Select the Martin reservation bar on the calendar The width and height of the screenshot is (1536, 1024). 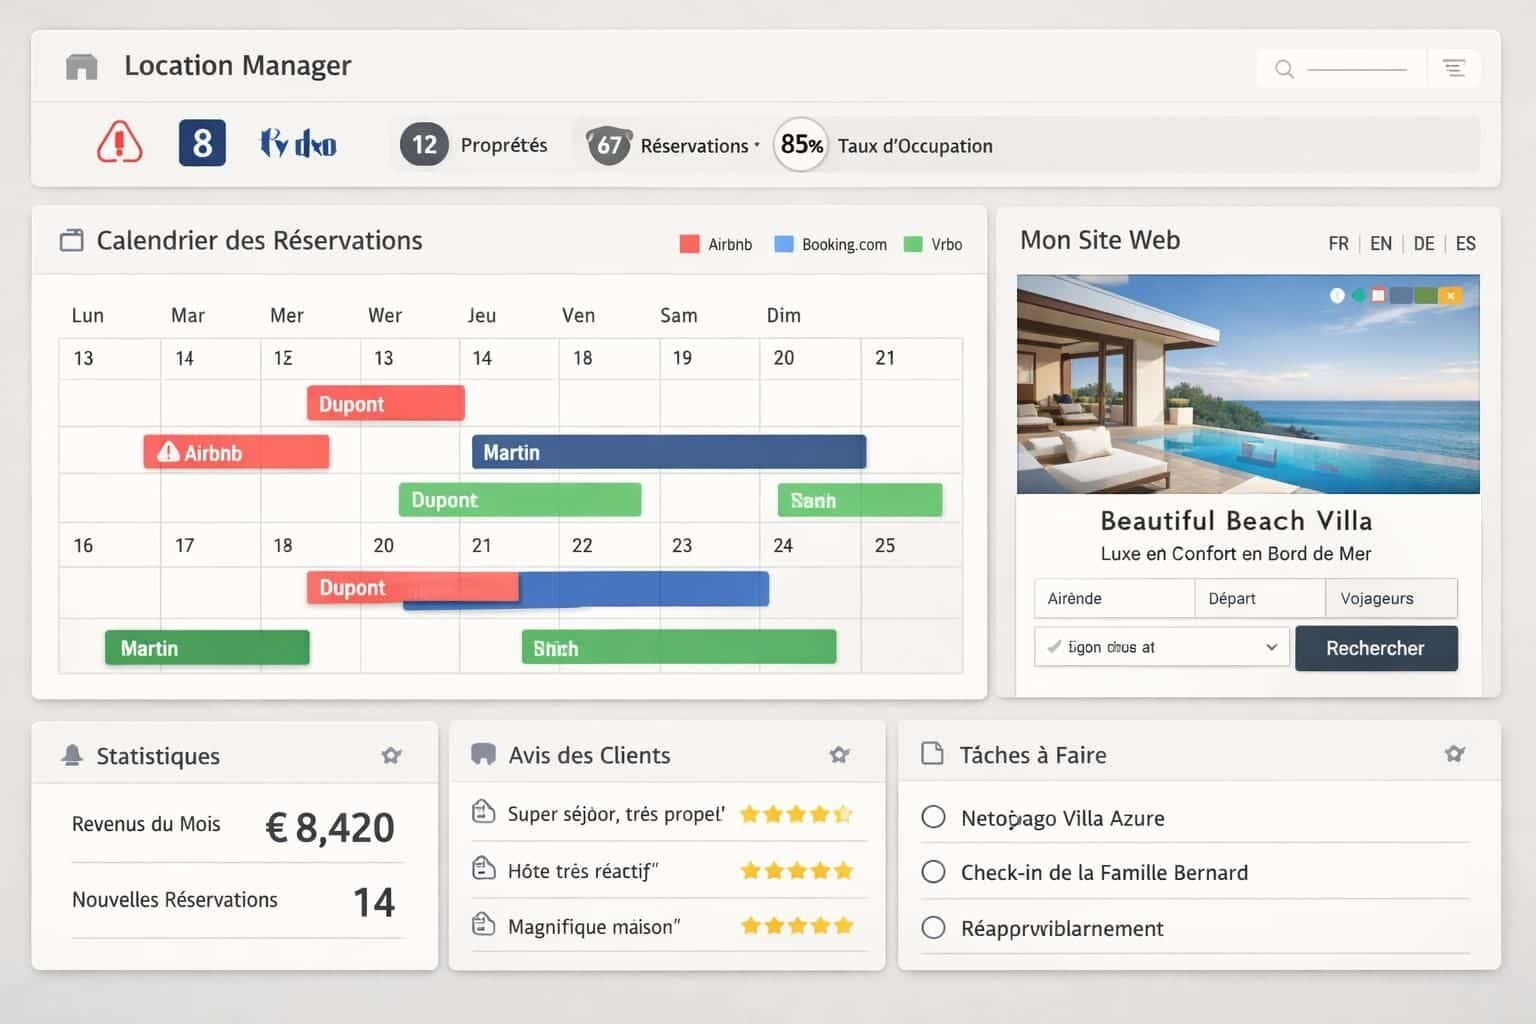click(668, 452)
